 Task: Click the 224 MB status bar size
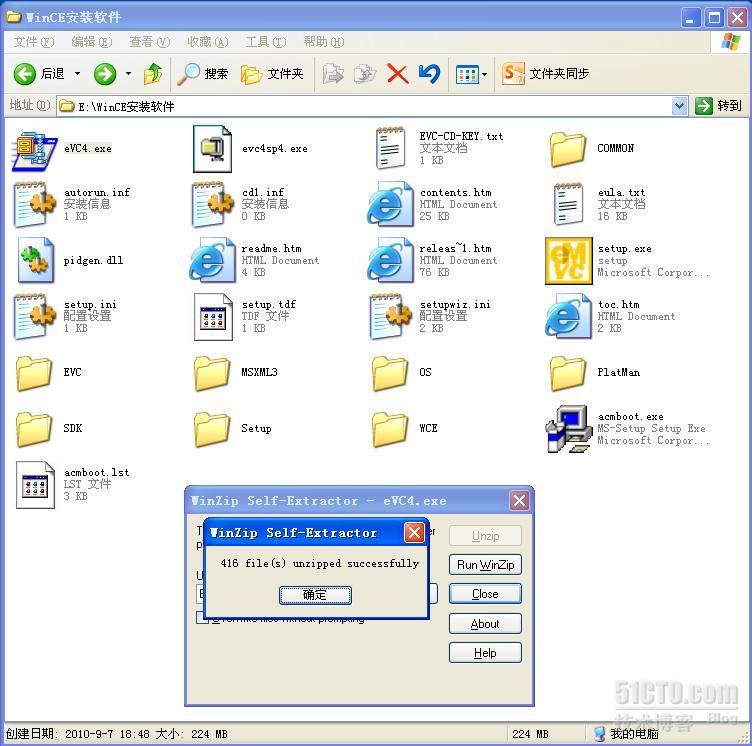530,734
